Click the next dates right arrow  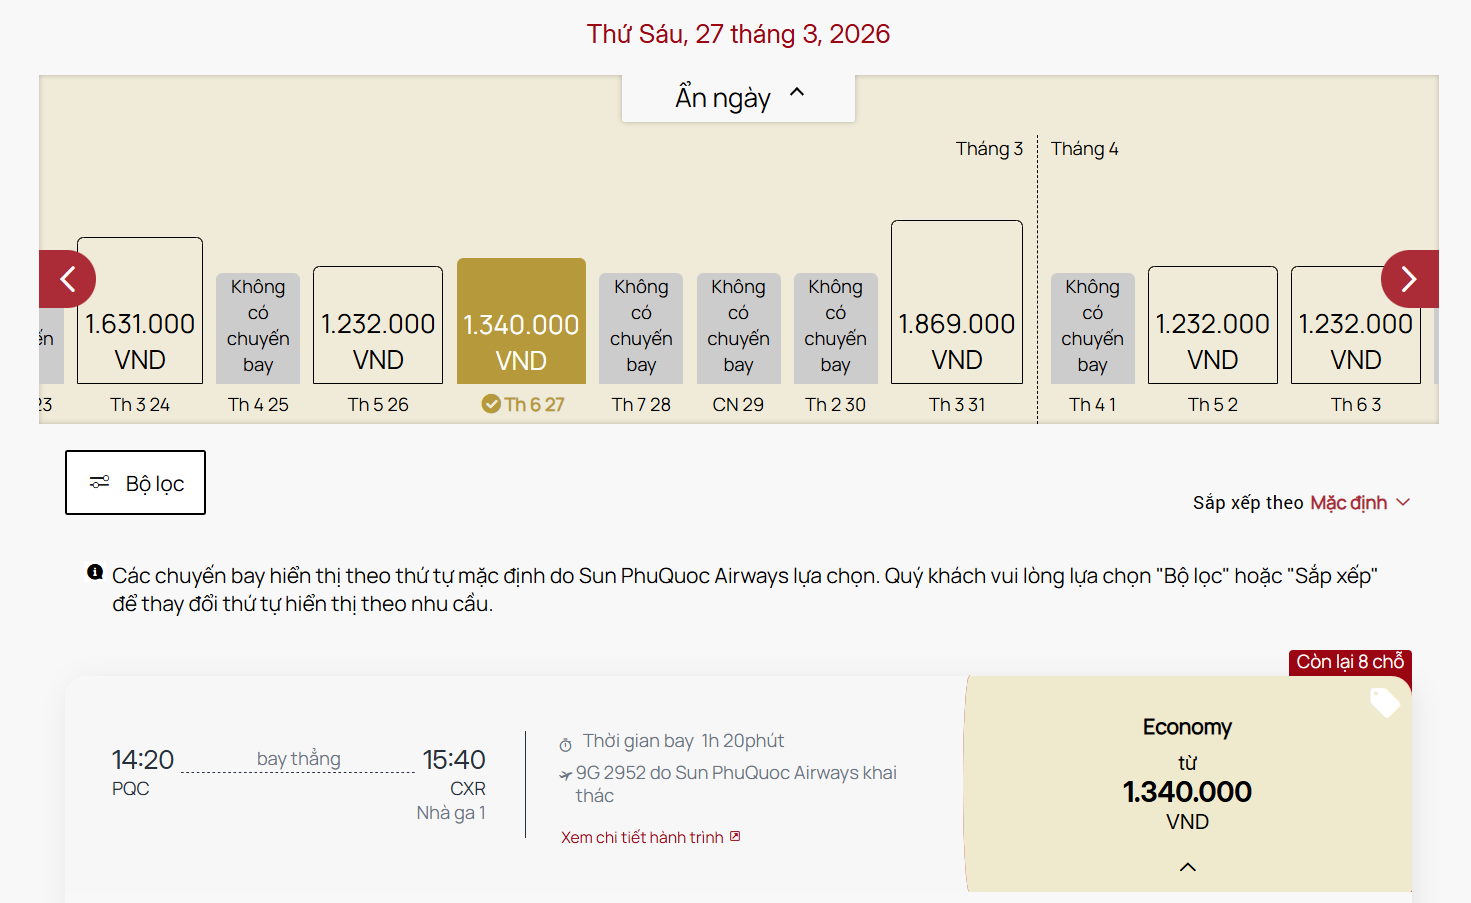pos(1409,279)
